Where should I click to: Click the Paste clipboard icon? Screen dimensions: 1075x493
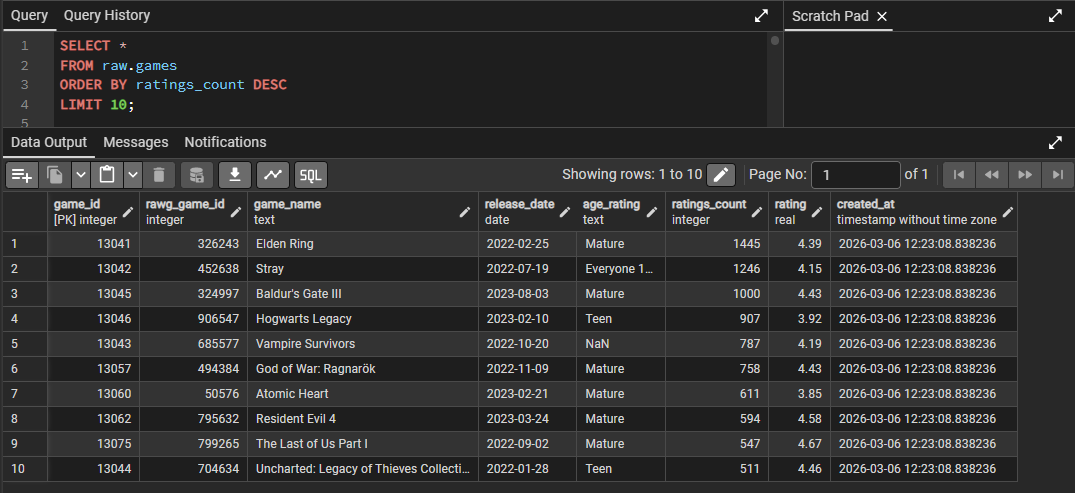[107, 175]
